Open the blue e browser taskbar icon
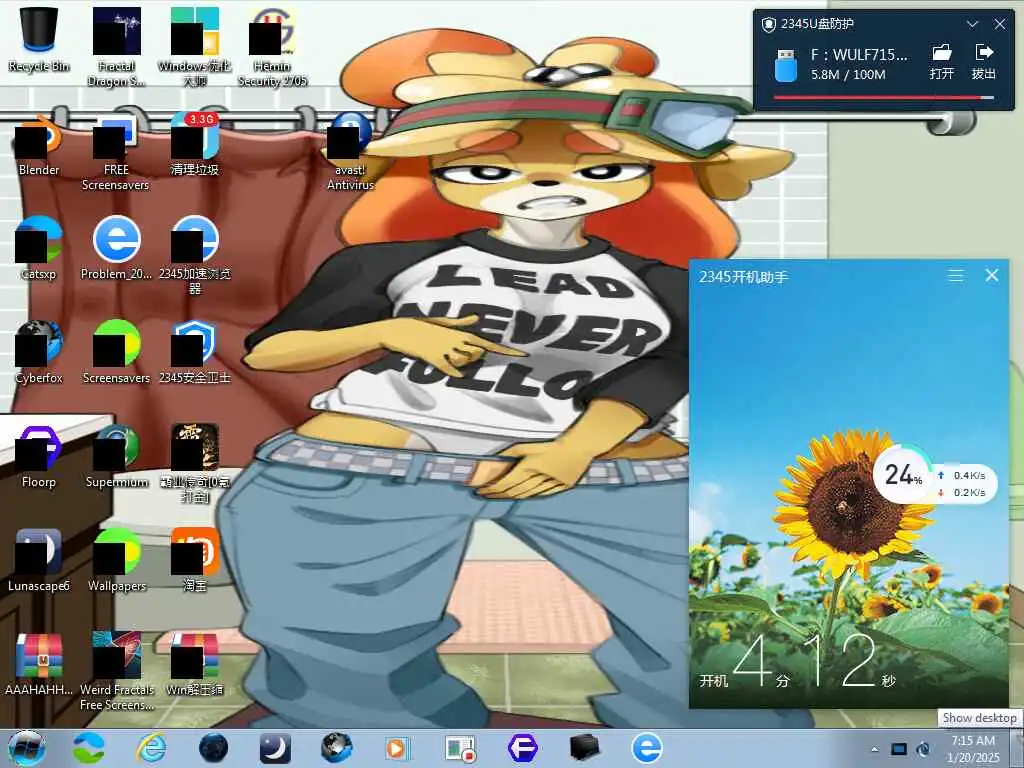 (x=647, y=748)
